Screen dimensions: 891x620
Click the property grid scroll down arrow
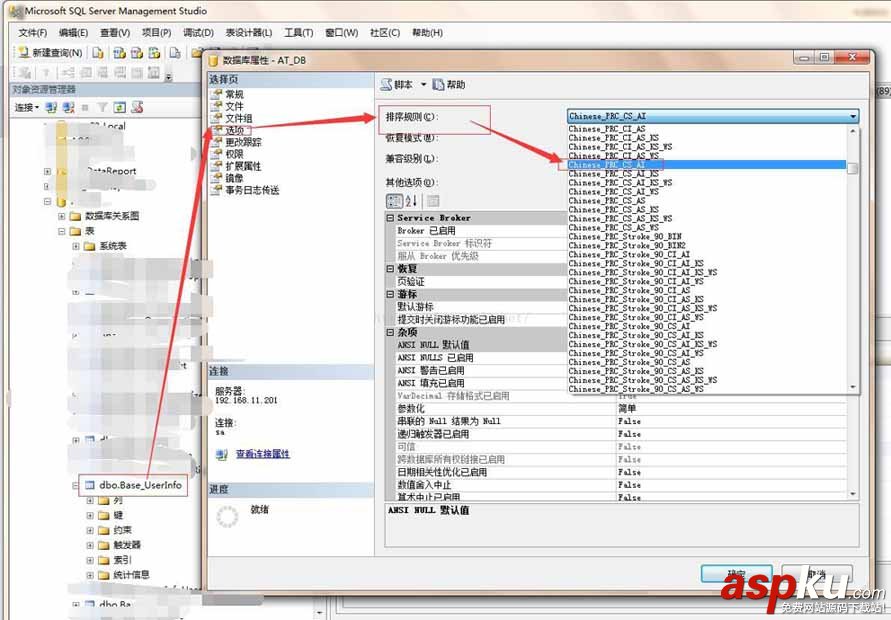853,494
